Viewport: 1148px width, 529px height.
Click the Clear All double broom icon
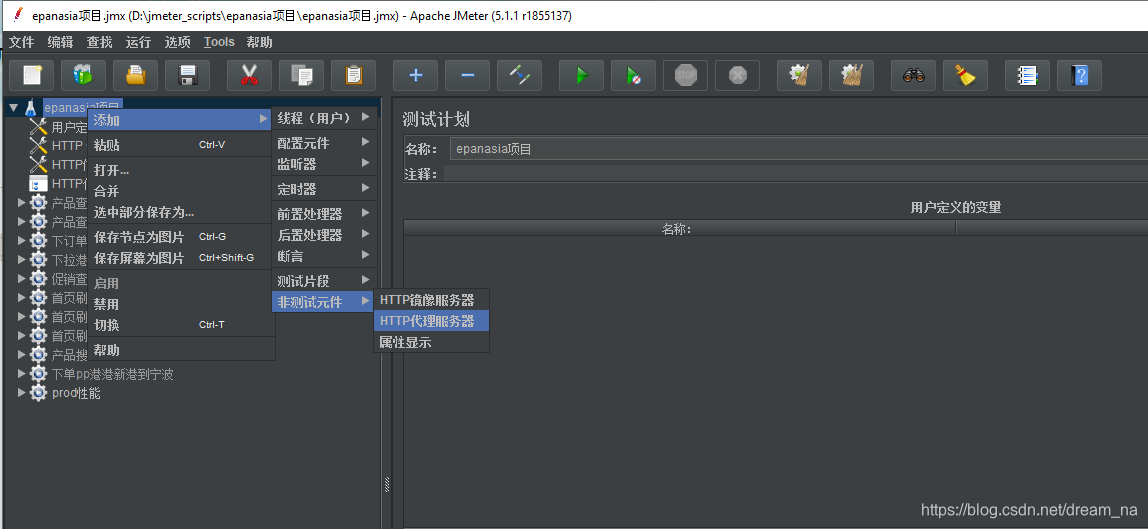851,75
